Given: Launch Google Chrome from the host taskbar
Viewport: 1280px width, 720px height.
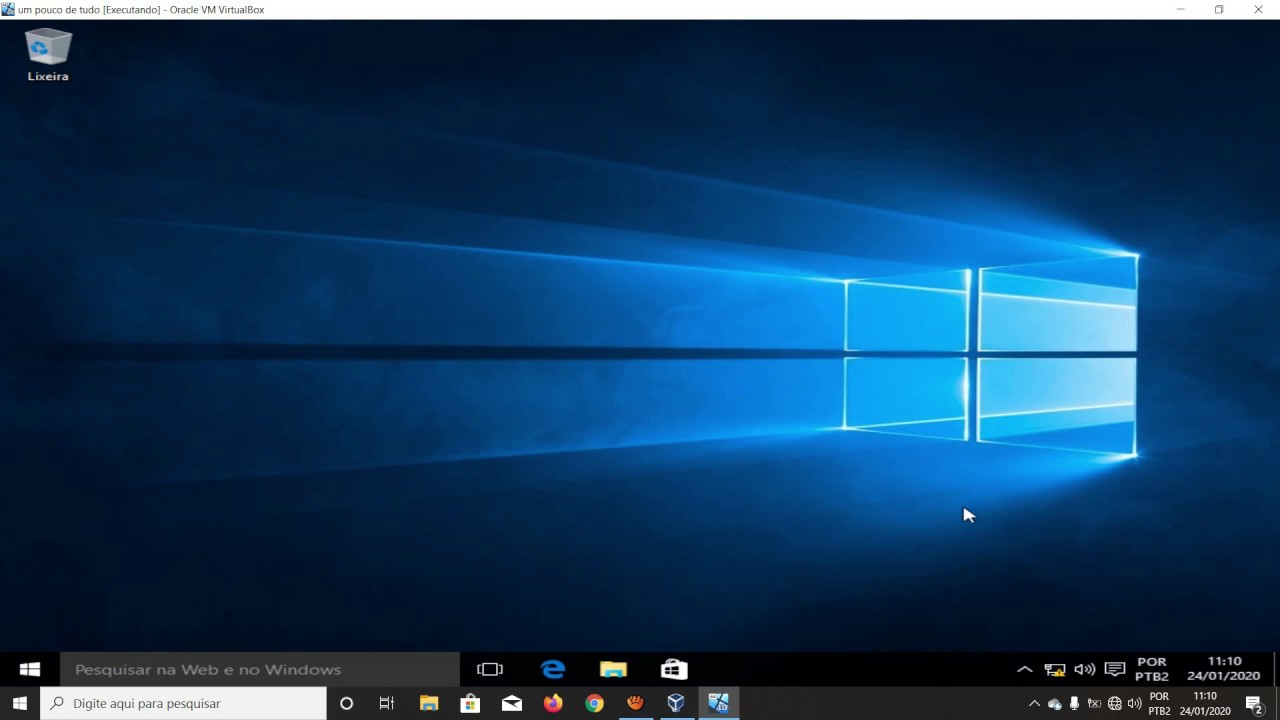Looking at the screenshot, I should (594, 703).
